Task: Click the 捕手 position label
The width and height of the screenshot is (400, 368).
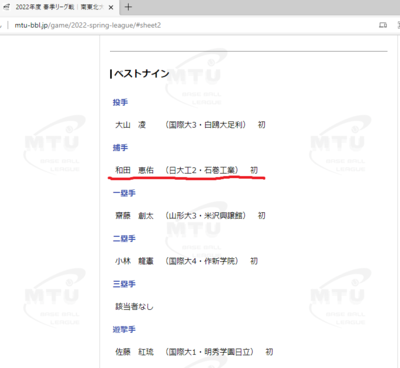Action: point(120,148)
